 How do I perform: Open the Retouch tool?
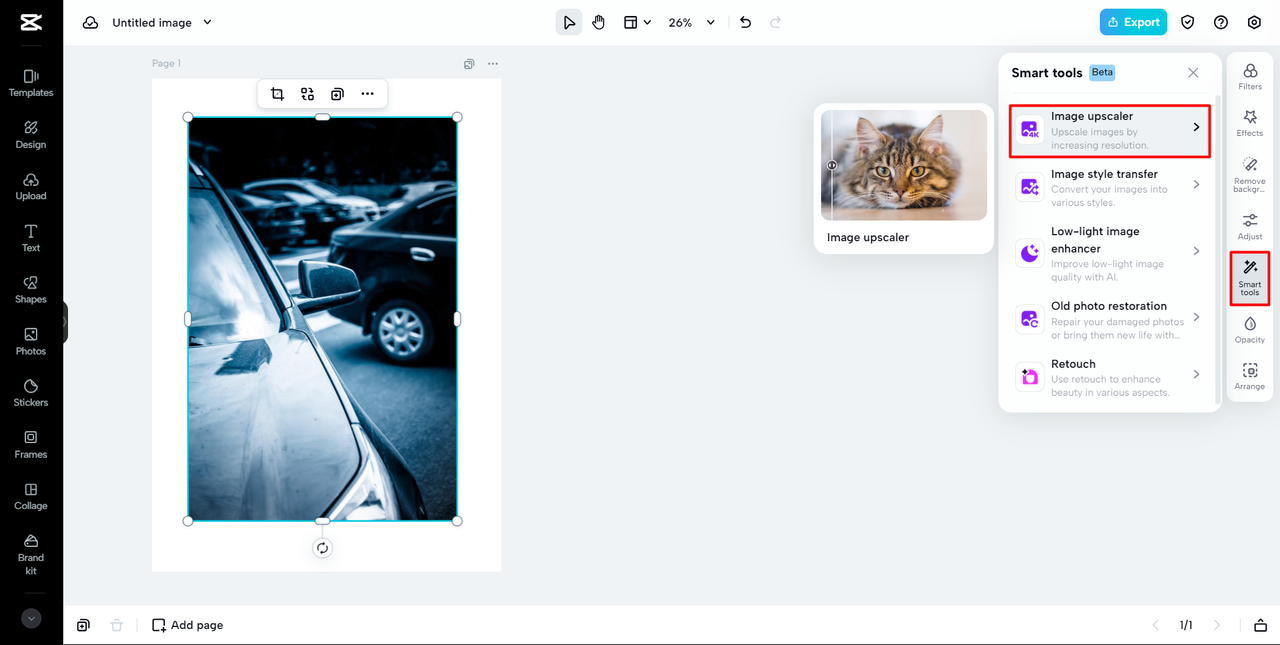(1110, 378)
